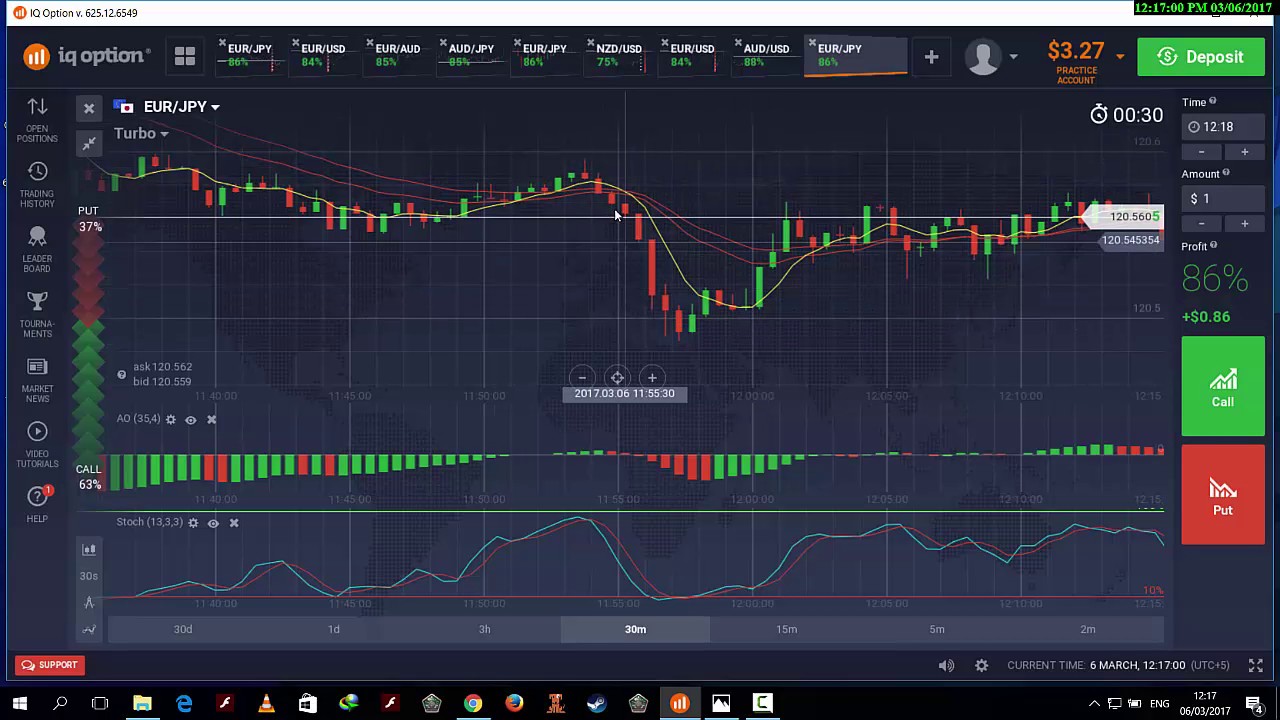The width and height of the screenshot is (1280, 720).
Task: Open Market News panel
Action: tap(37, 380)
